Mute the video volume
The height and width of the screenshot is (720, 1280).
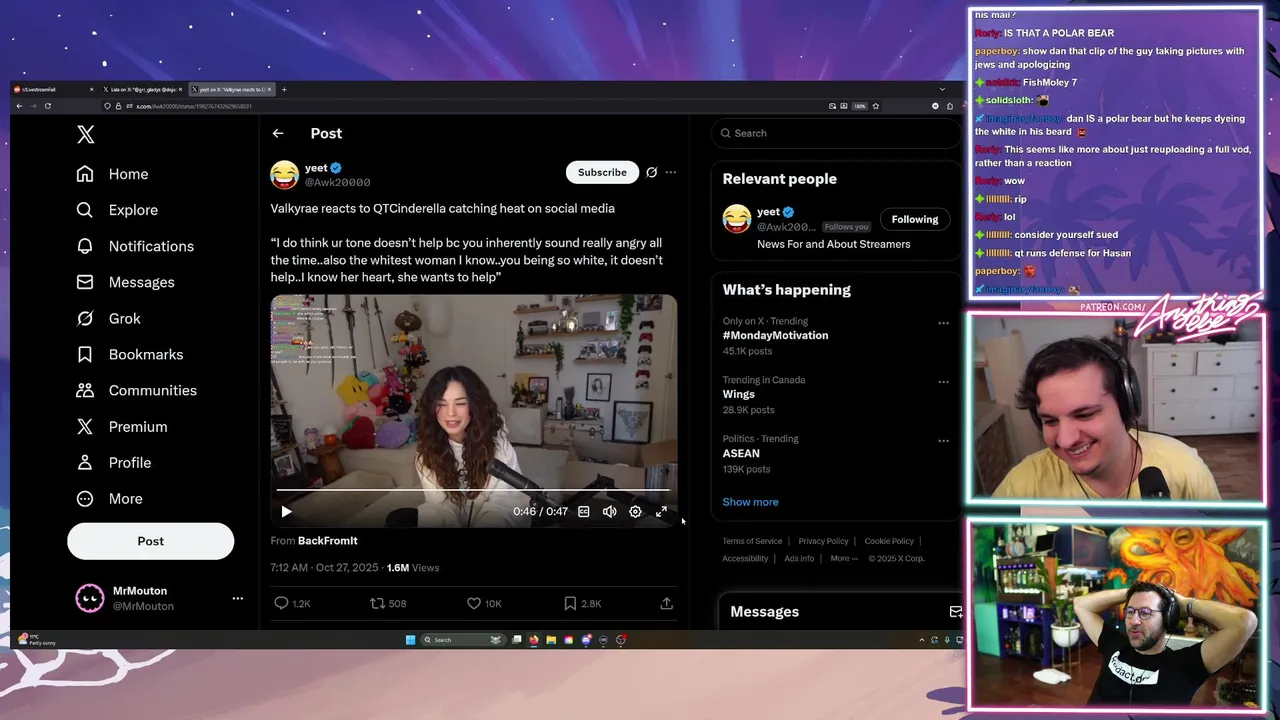(x=609, y=511)
